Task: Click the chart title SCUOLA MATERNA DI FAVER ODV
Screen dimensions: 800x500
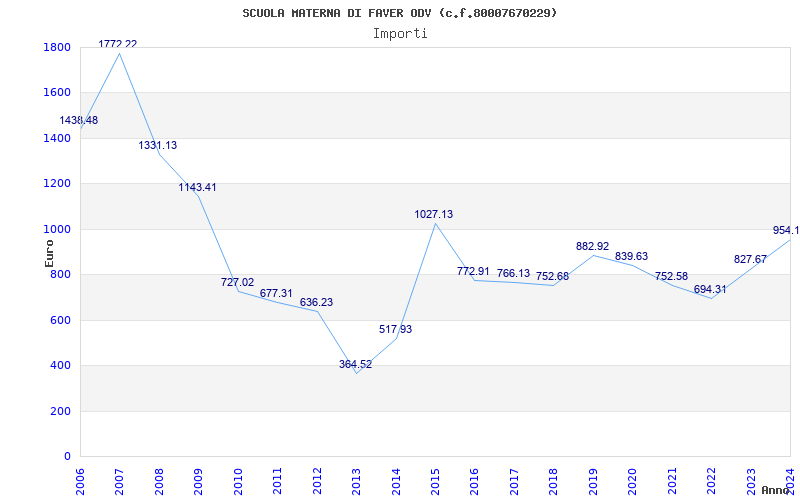Action: click(400, 13)
